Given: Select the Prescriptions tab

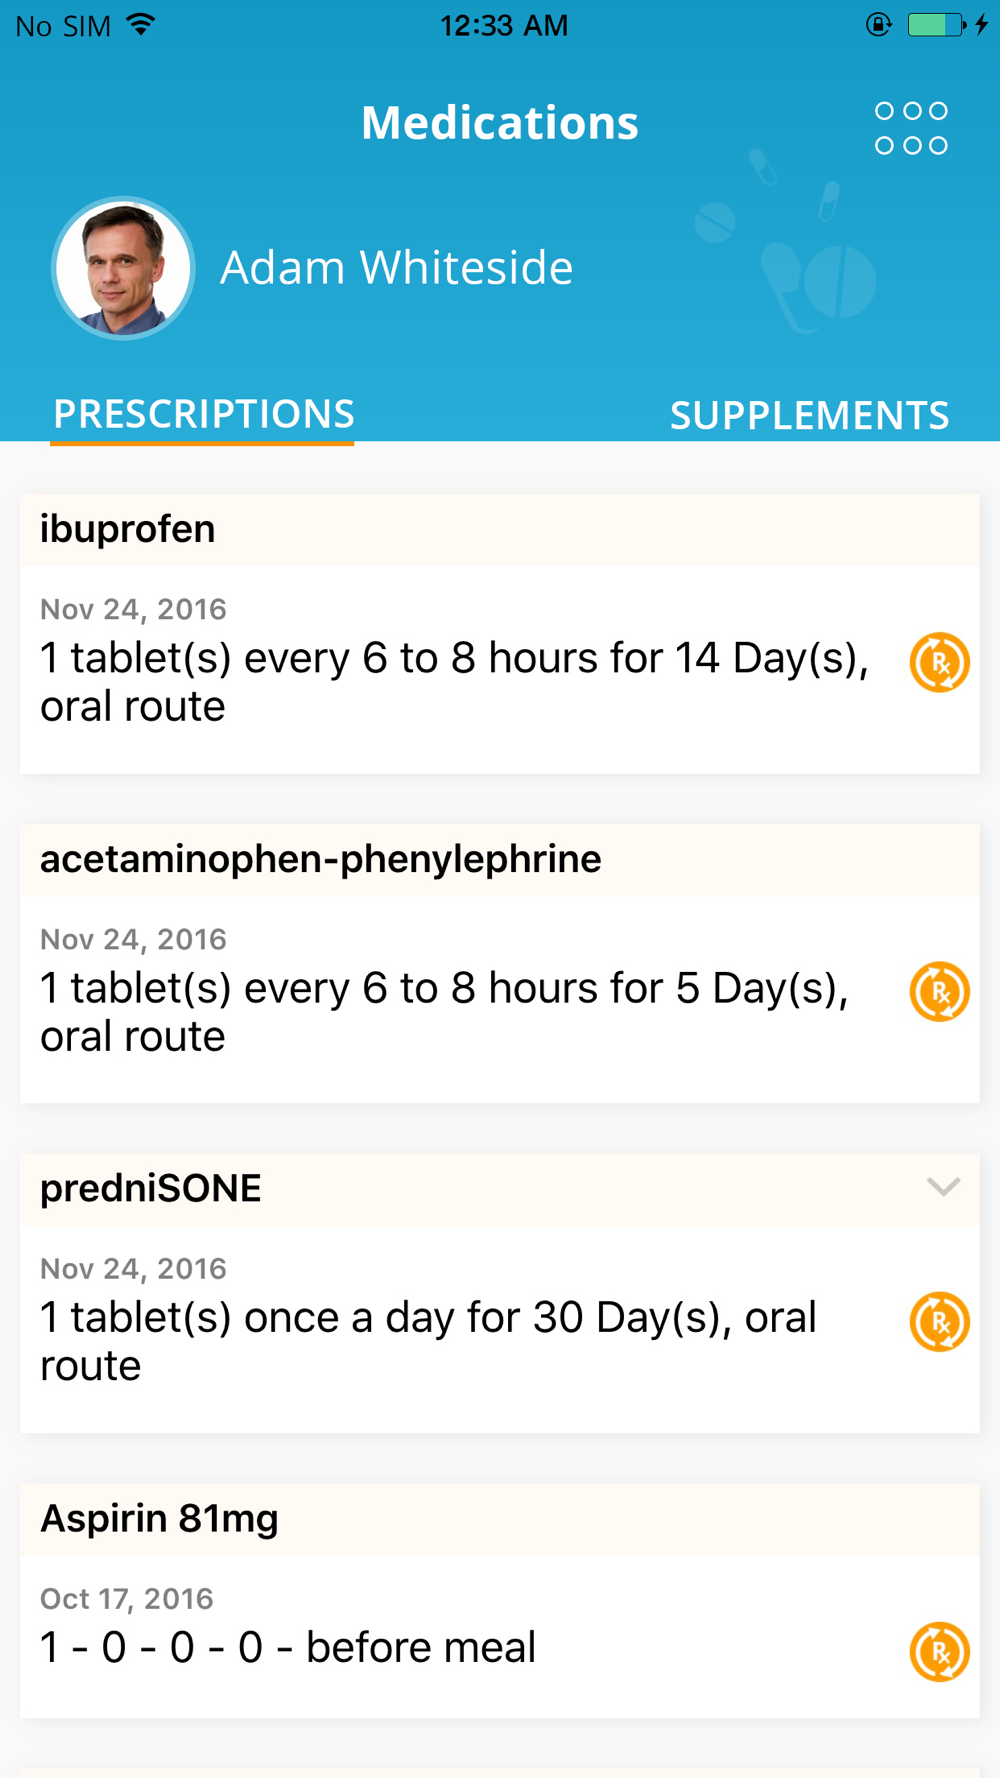Looking at the screenshot, I should click(x=203, y=414).
